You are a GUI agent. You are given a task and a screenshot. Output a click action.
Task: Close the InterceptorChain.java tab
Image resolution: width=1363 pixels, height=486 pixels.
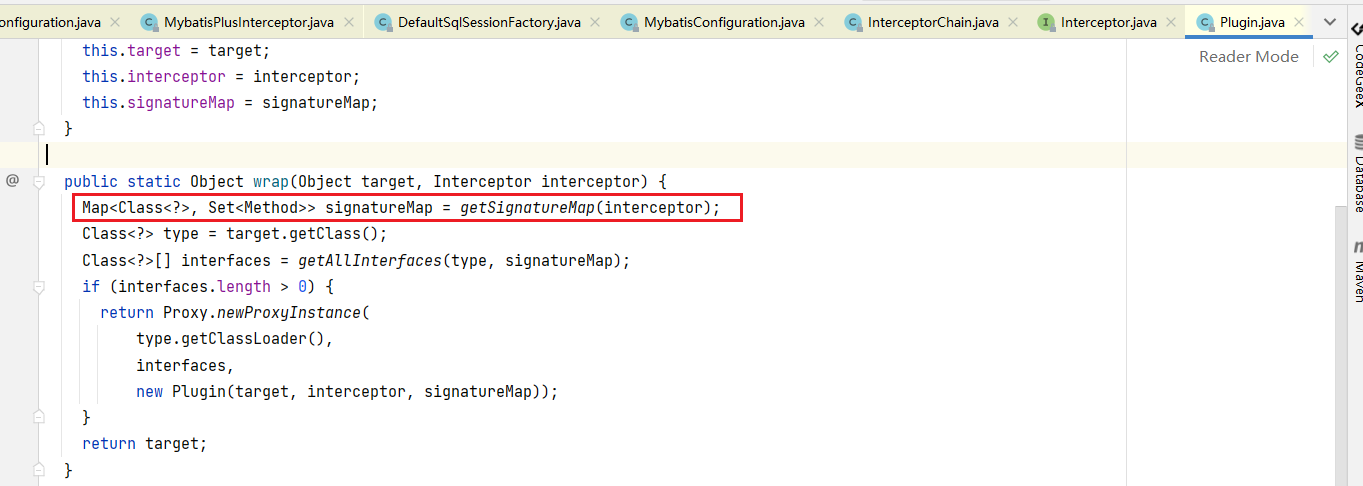coord(1011,22)
